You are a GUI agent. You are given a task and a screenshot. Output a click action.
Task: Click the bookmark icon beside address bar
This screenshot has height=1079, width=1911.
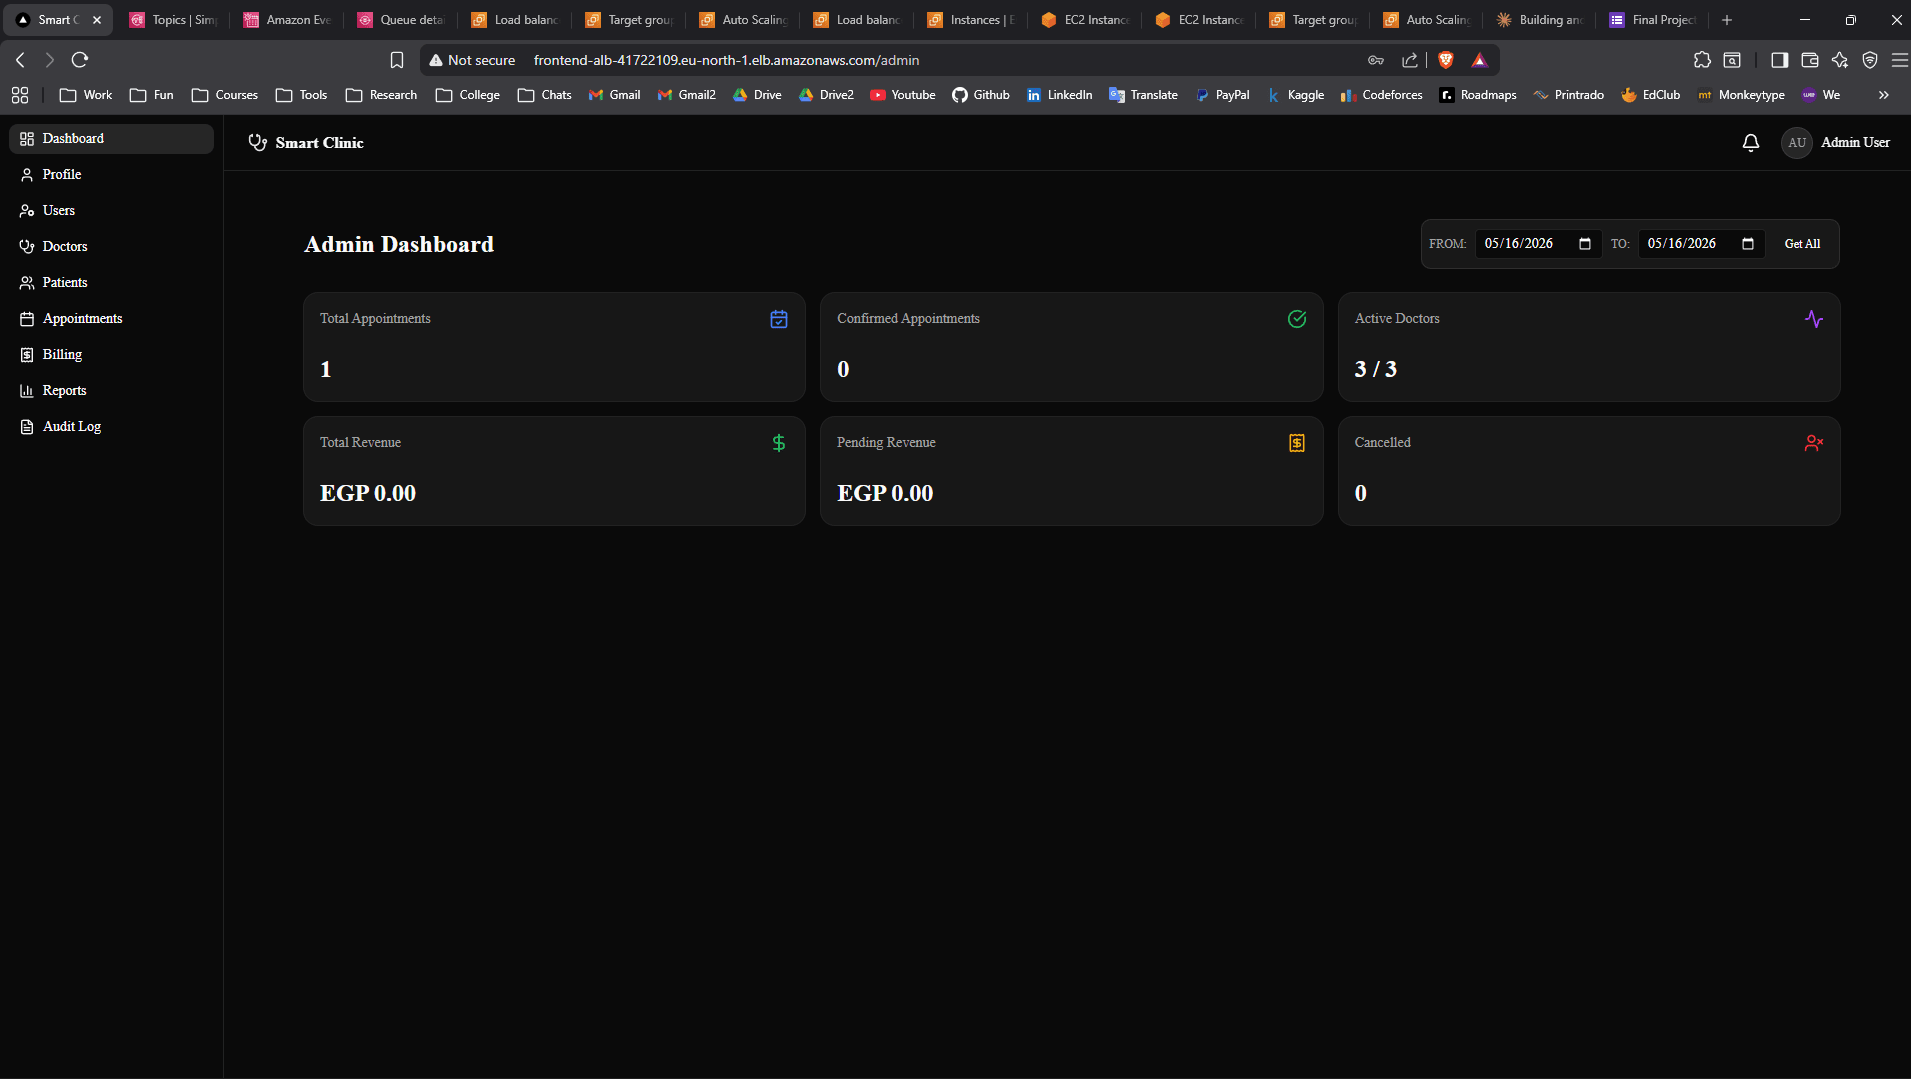(397, 60)
